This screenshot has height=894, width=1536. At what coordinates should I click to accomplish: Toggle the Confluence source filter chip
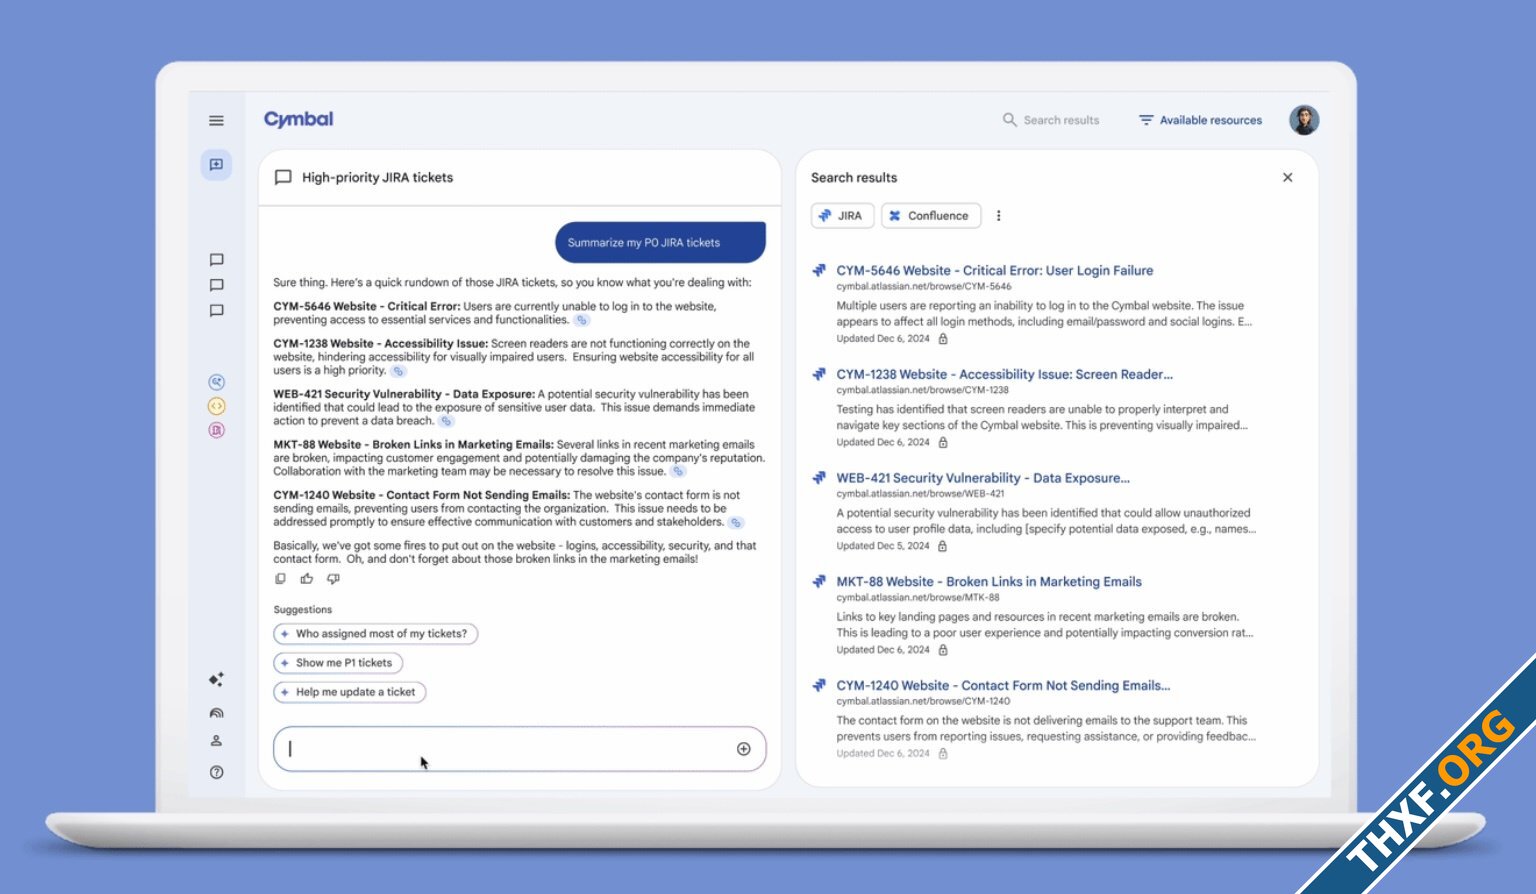(x=931, y=216)
